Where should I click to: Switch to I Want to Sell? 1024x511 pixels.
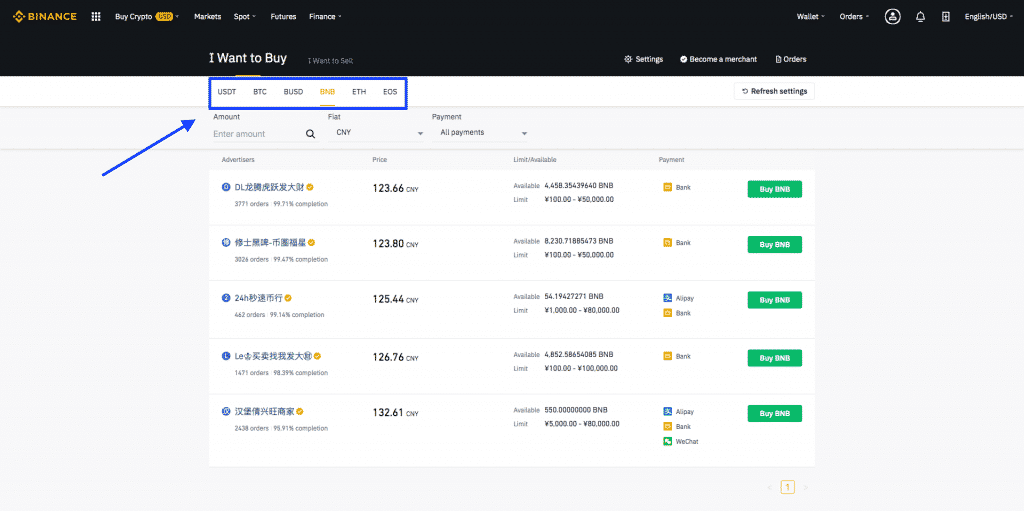click(330, 60)
